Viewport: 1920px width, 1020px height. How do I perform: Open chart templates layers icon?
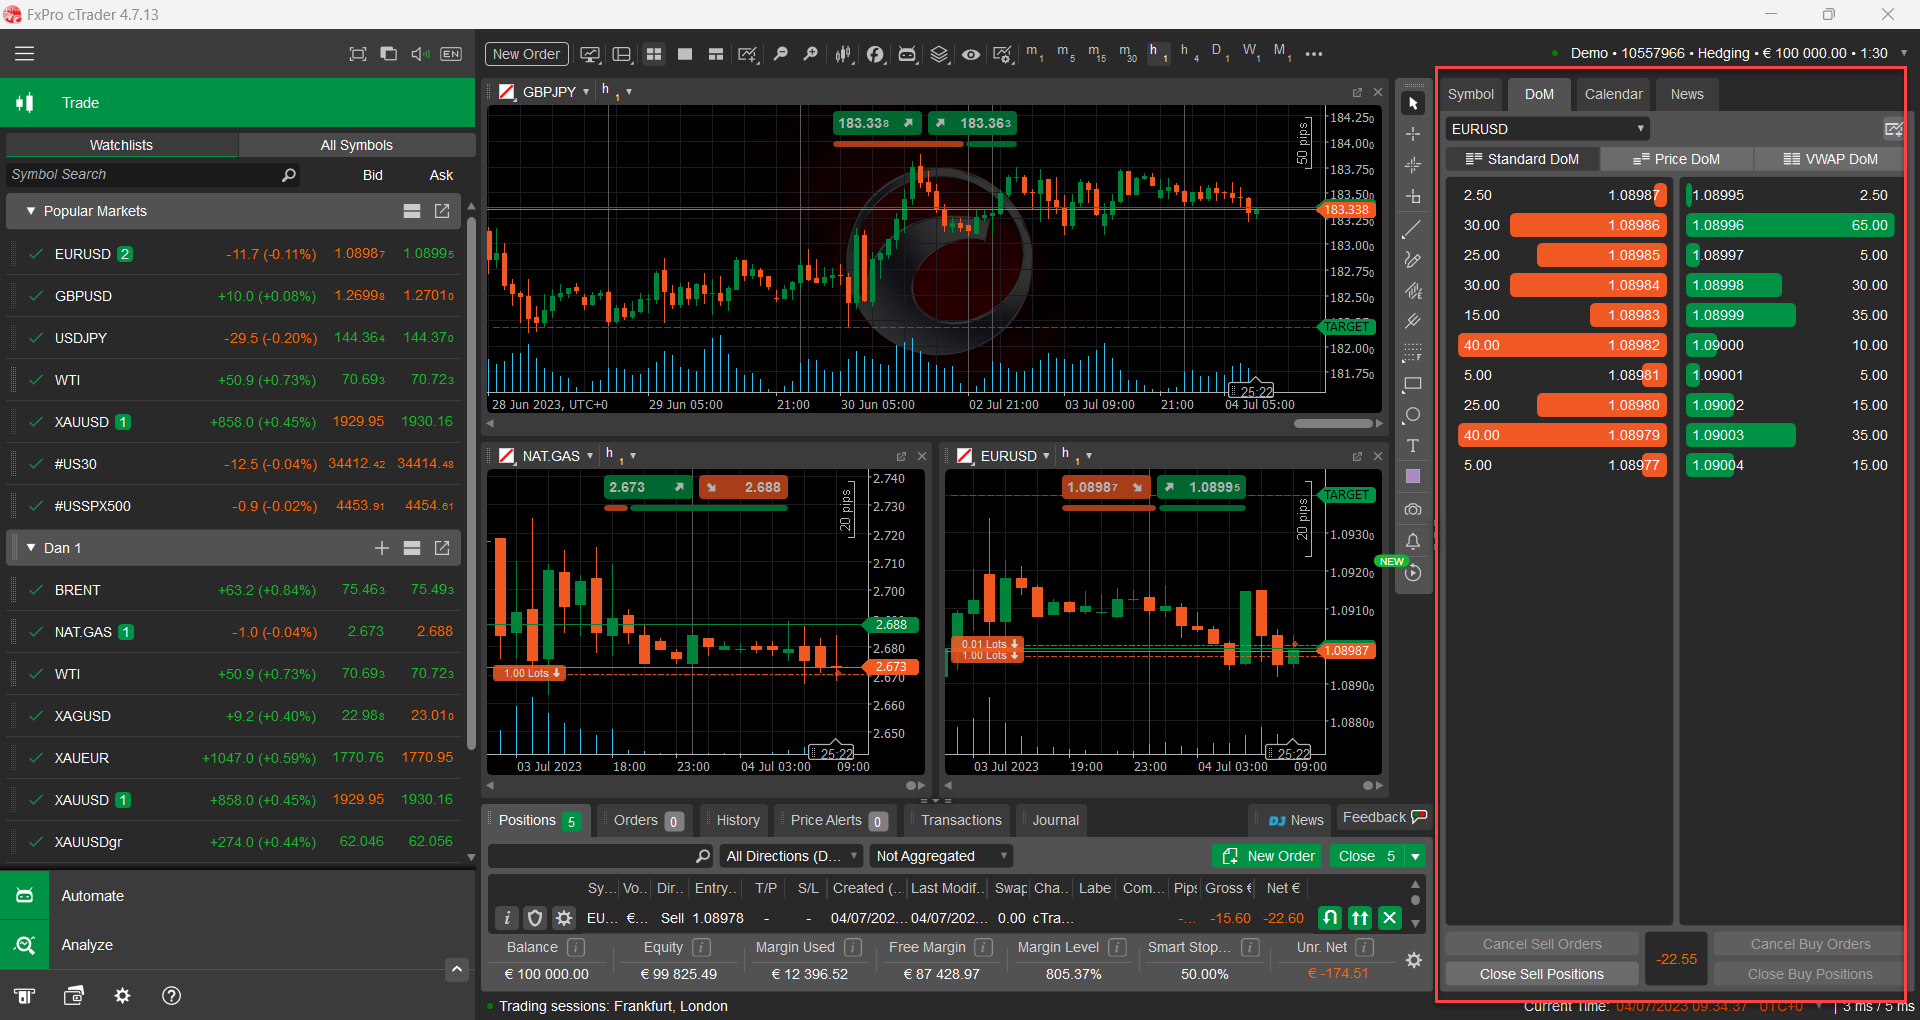[939, 54]
